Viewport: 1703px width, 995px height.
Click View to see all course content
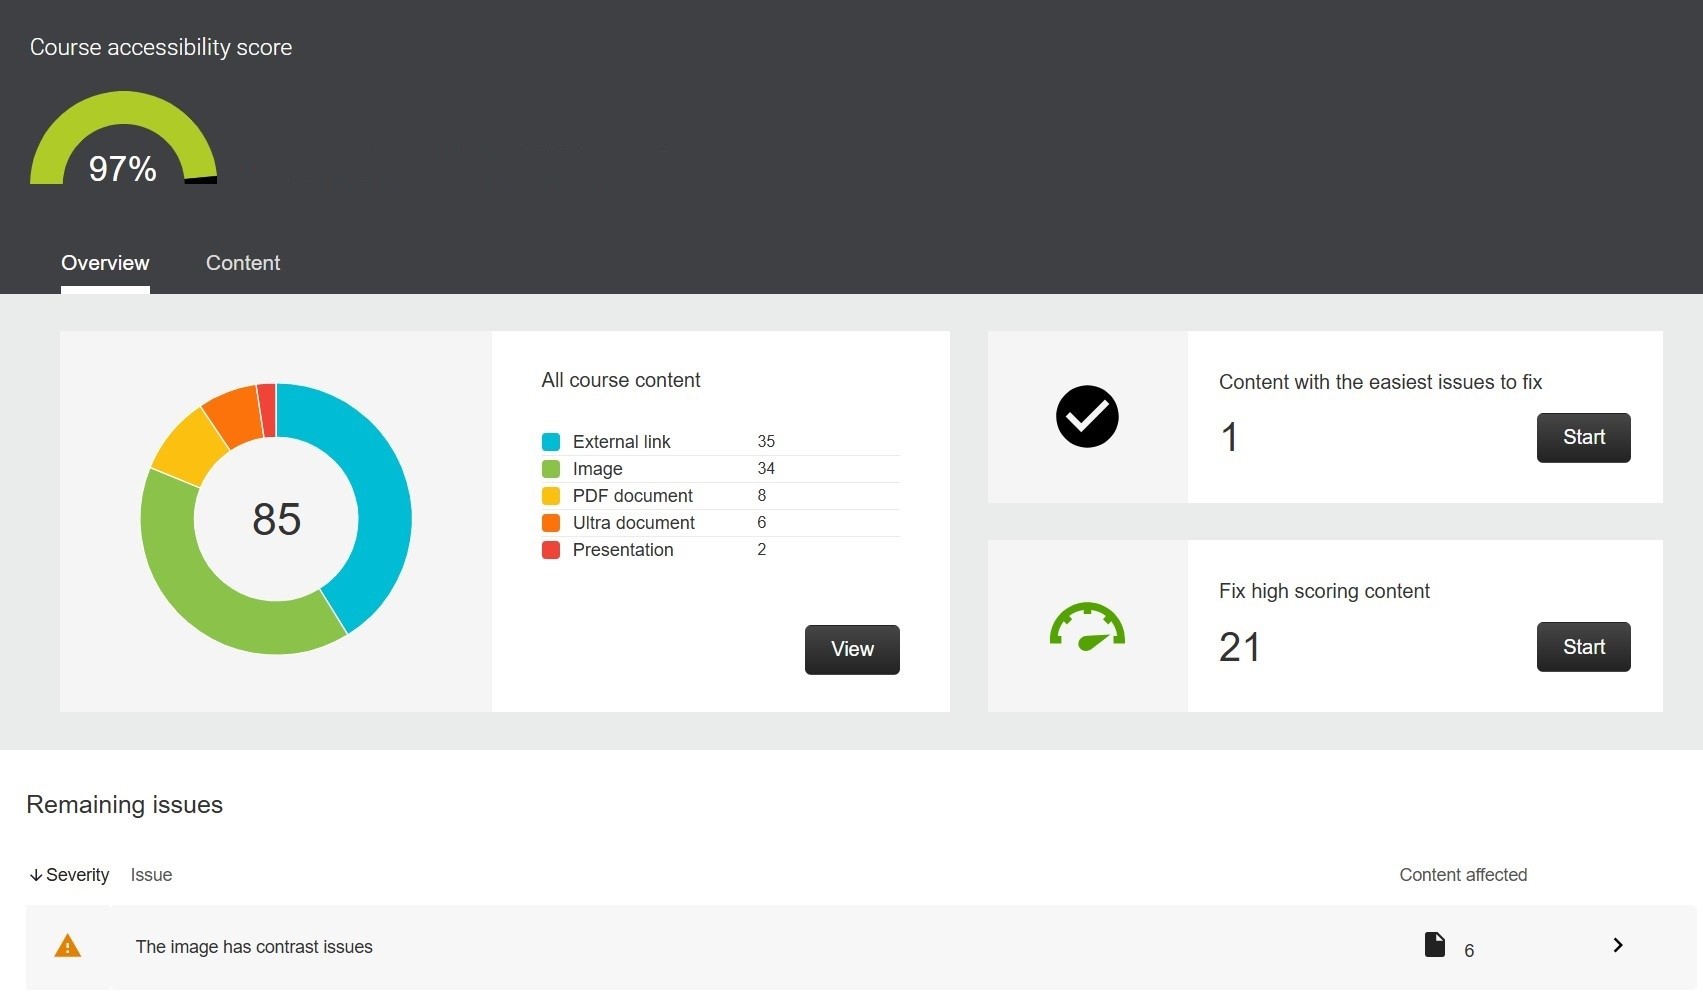(x=851, y=649)
